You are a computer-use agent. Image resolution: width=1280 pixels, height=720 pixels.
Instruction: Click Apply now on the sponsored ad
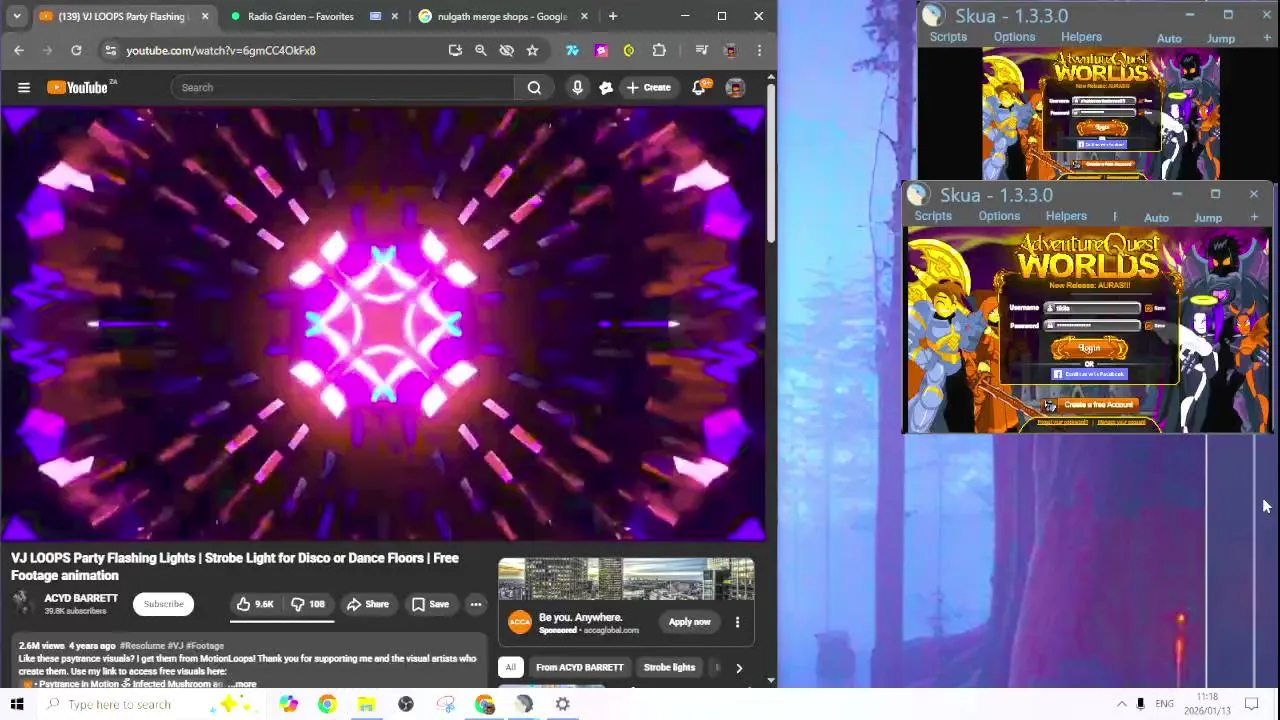click(x=690, y=622)
